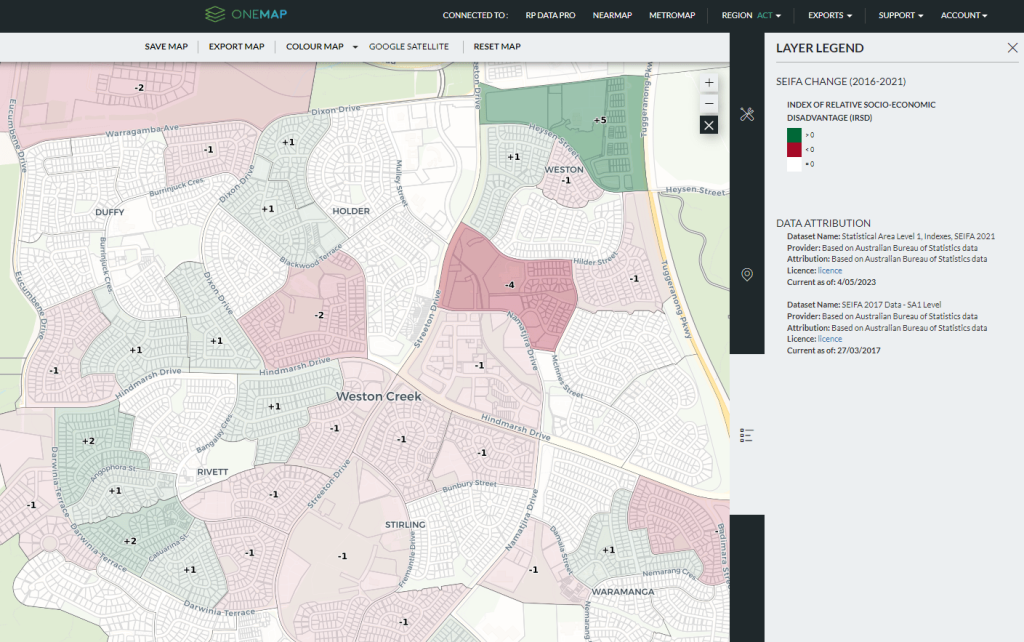
Task: Click the zoom out icon on map
Action: [708, 103]
